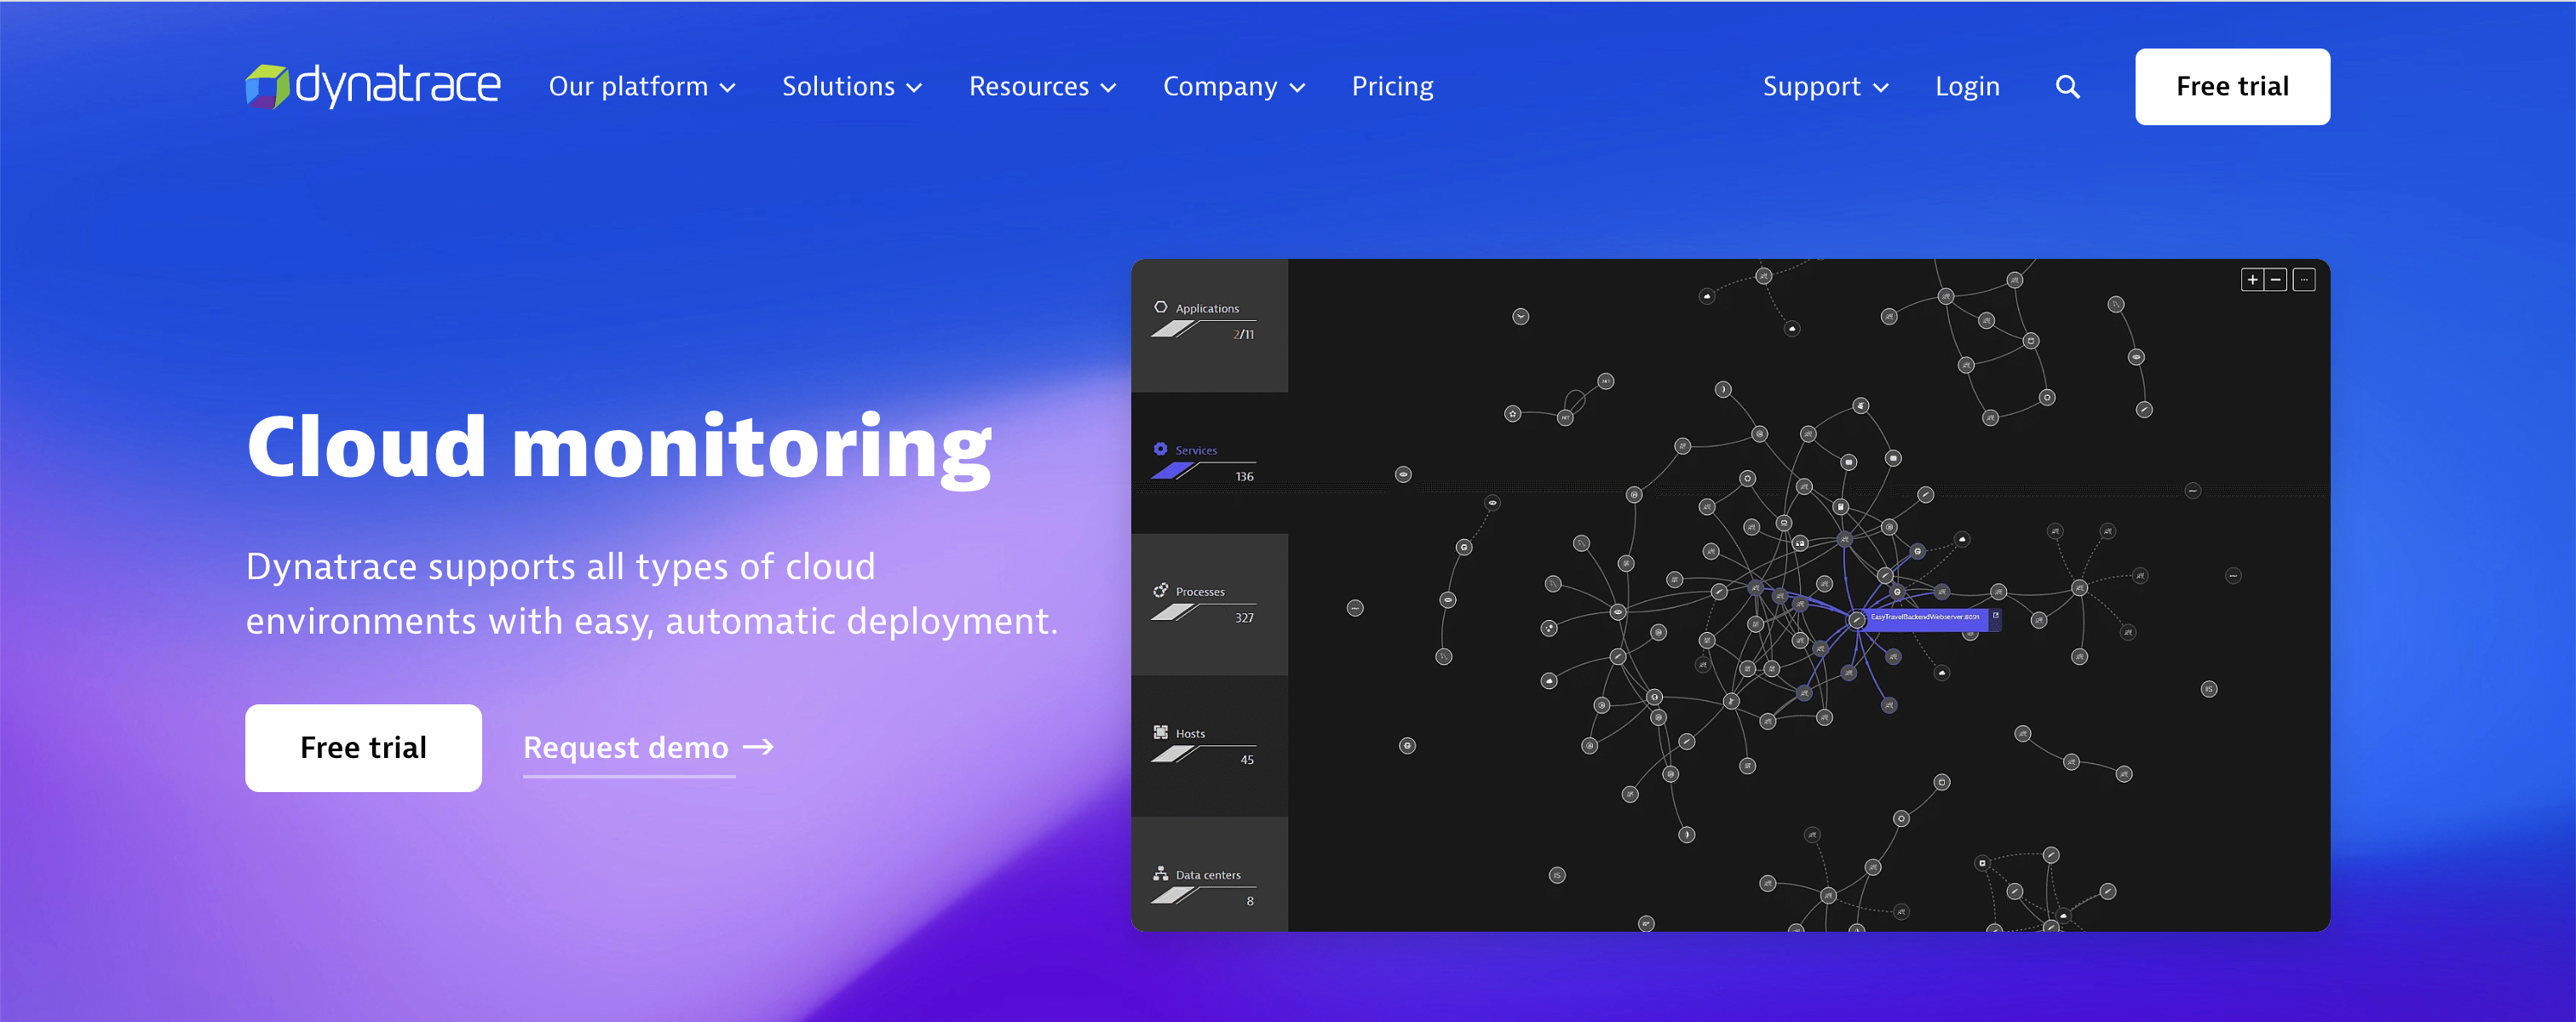This screenshot has width=2576, height=1022.
Task: Click the Hosts count 45
Action: (1247, 760)
